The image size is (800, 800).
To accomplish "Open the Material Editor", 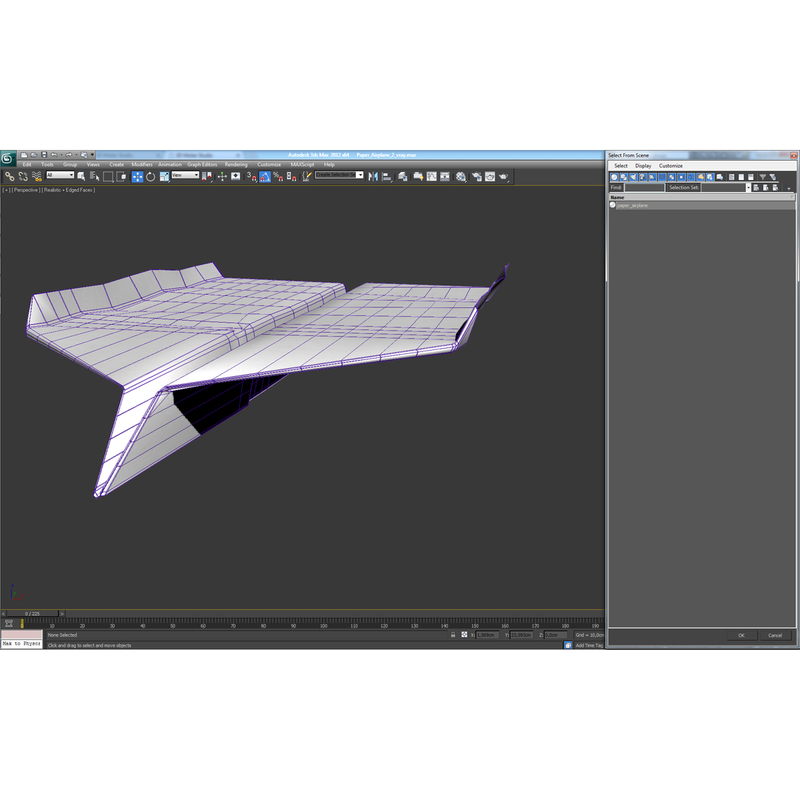I will (x=460, y=176).
